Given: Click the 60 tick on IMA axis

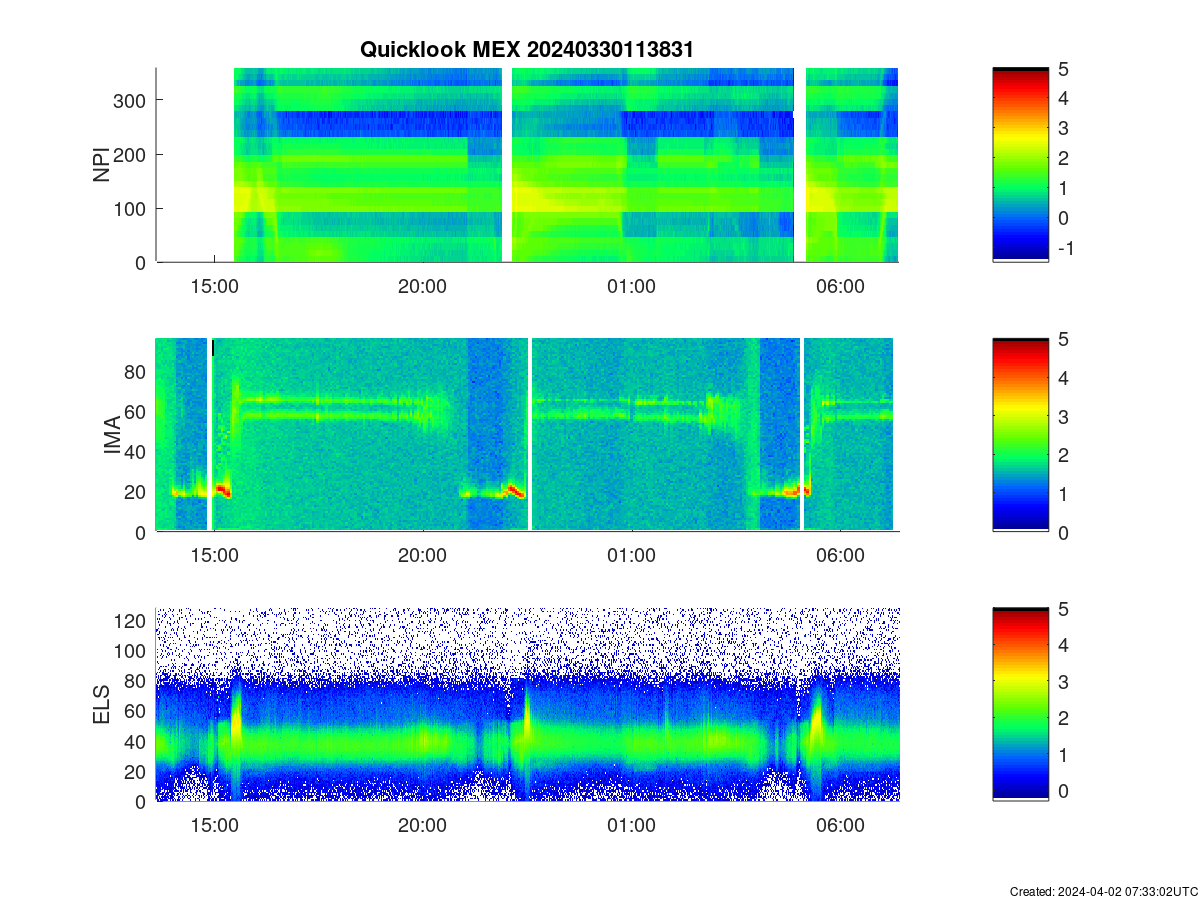Looking at the screenshot, I should [136, 411].
